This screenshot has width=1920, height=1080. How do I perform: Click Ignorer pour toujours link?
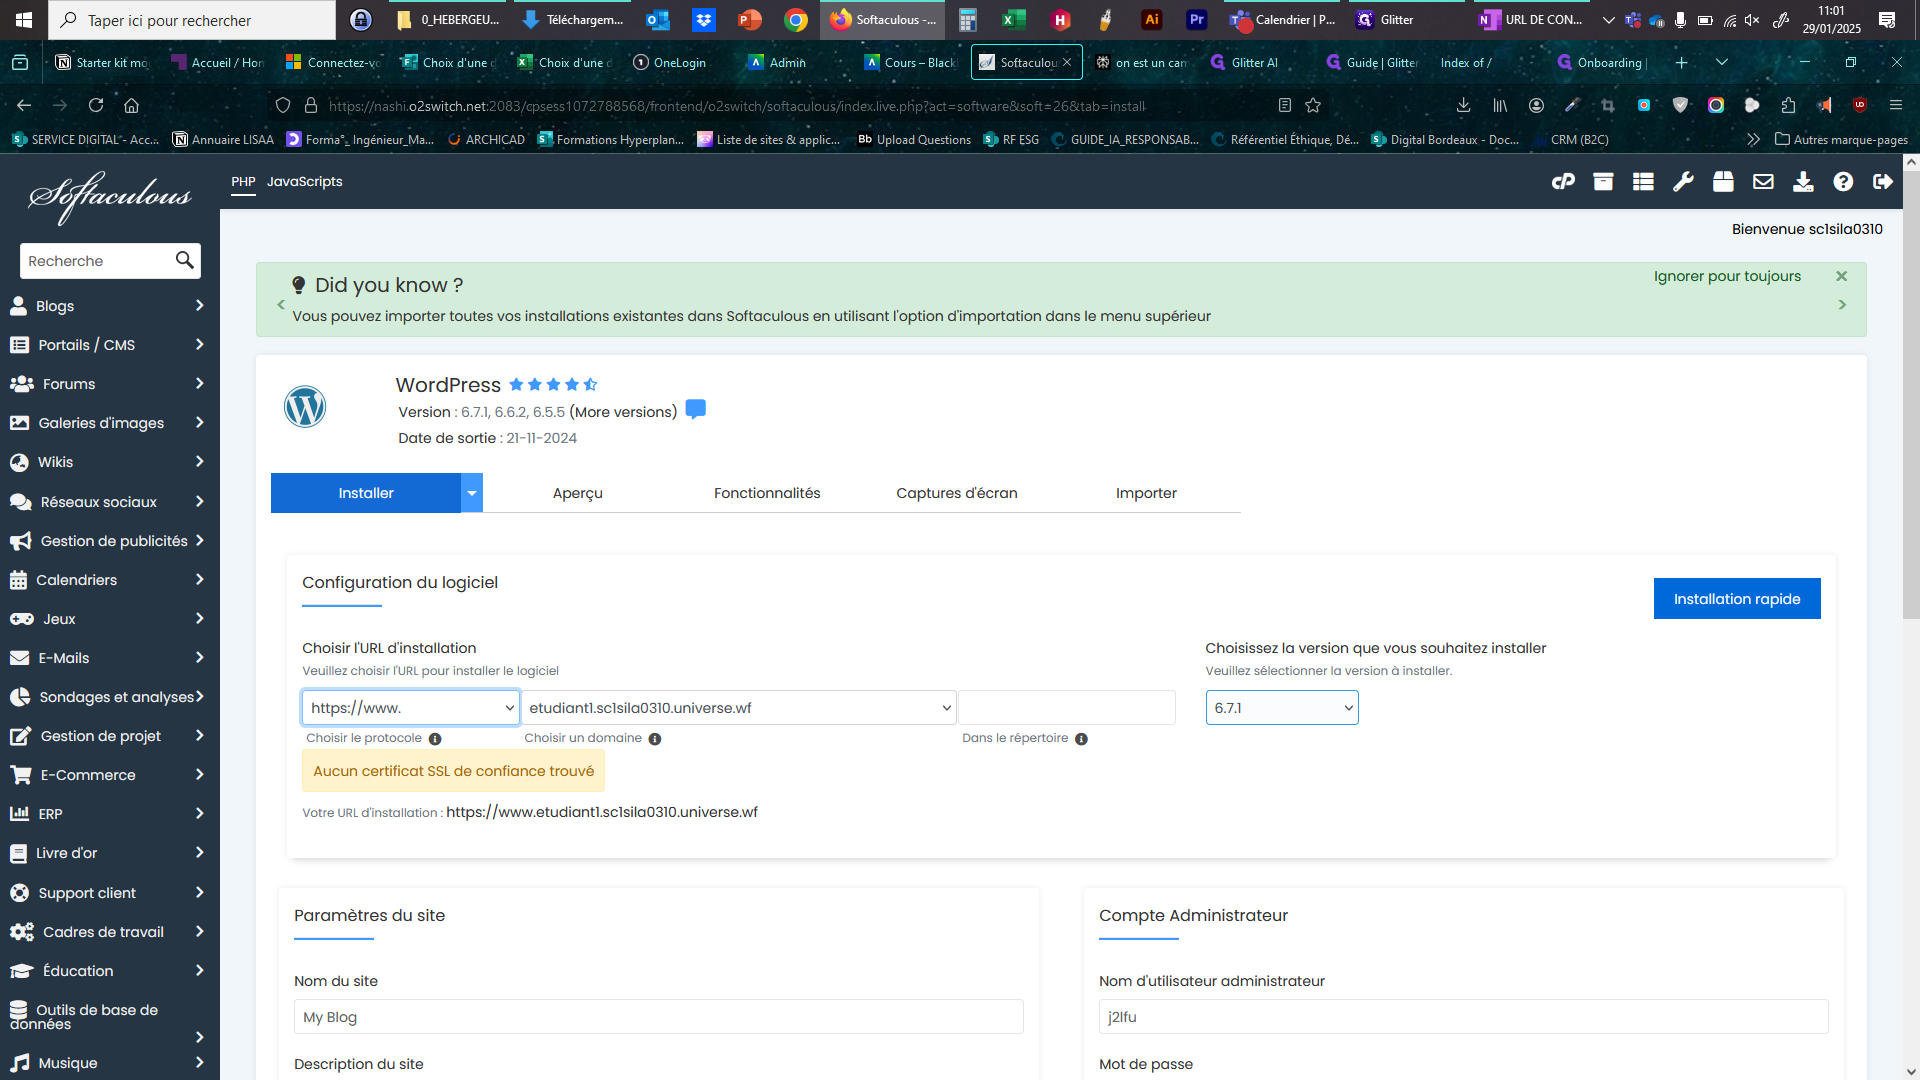coord(1727,276)
